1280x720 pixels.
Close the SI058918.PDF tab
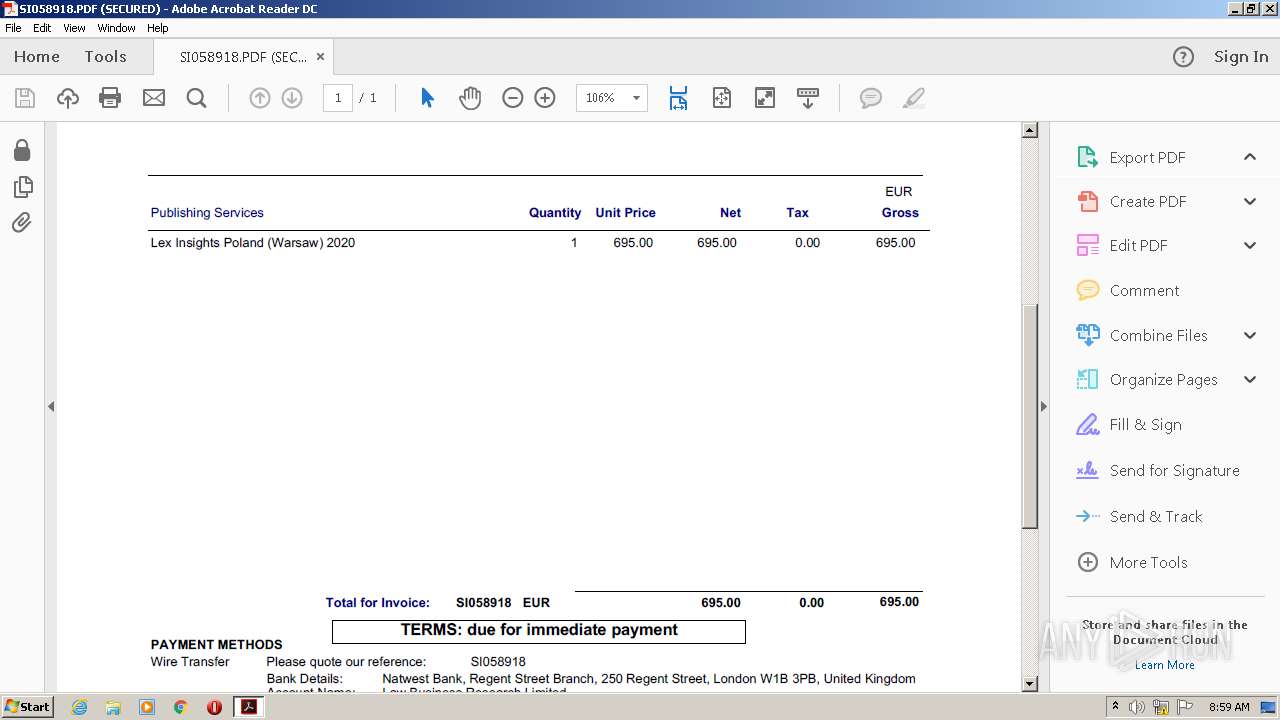point(320,57)
